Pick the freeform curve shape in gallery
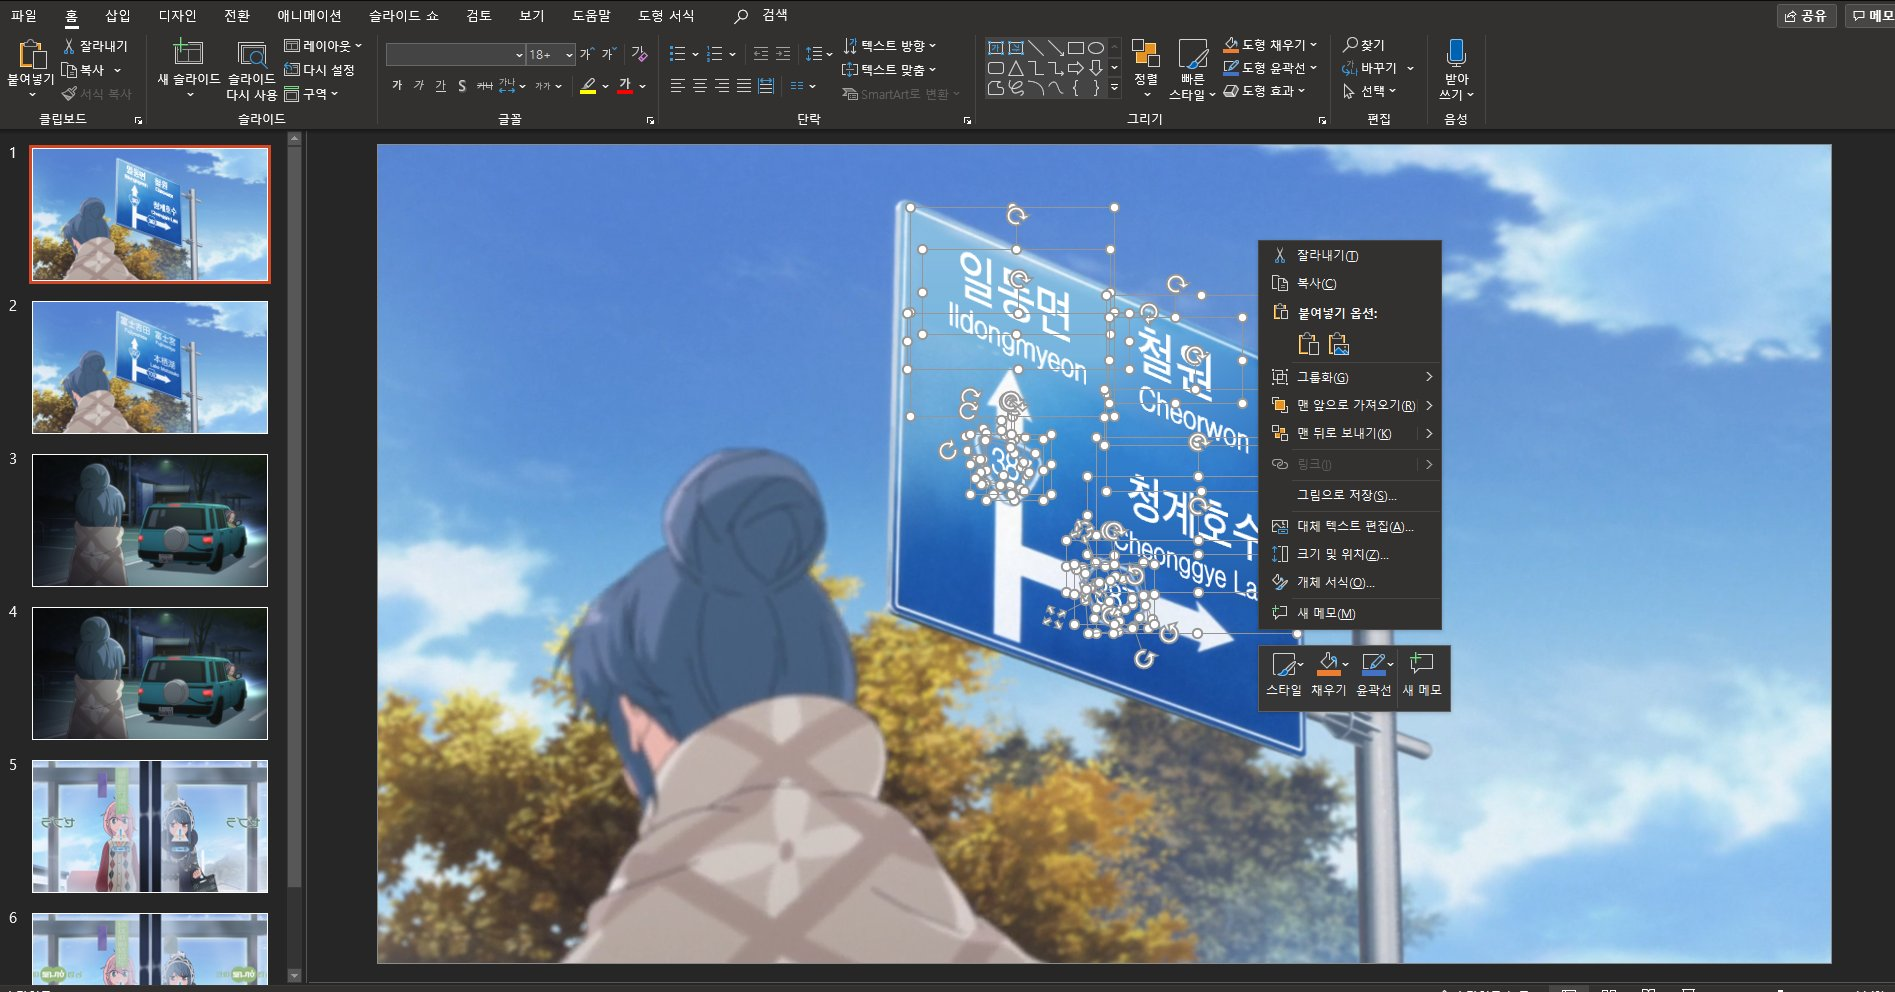 pyautogui.click(x=1016, y=88)
